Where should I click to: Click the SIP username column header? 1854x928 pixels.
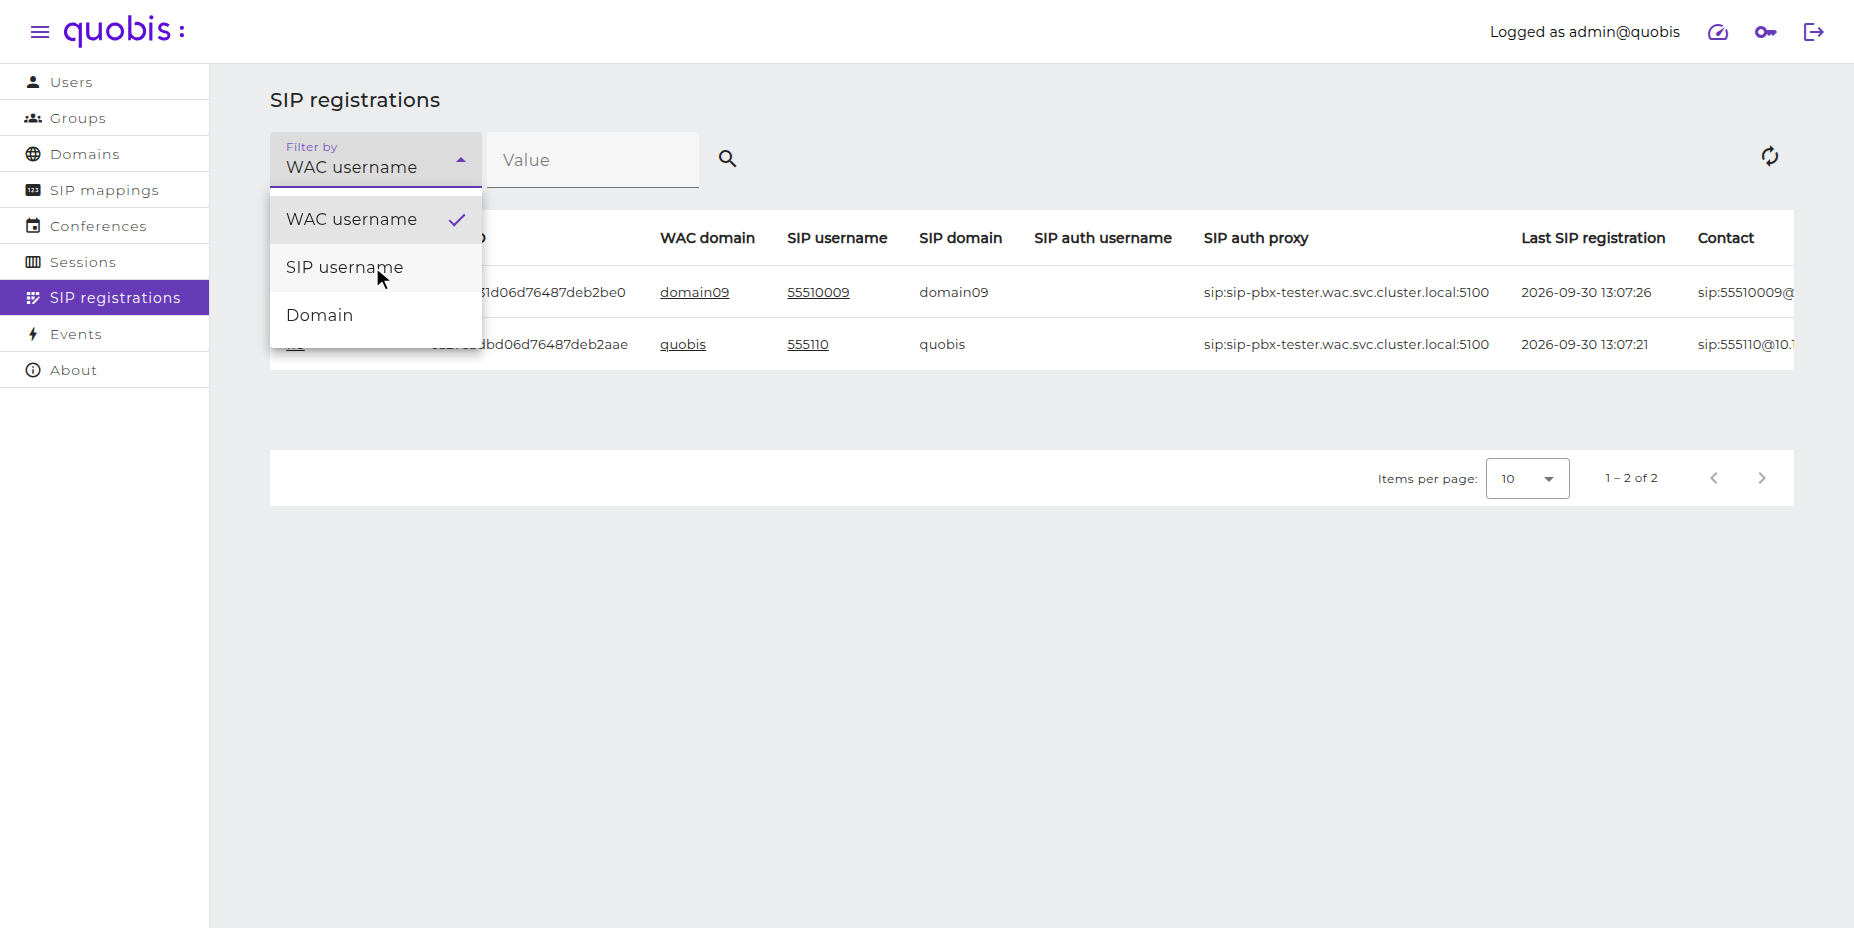point(837,238)
